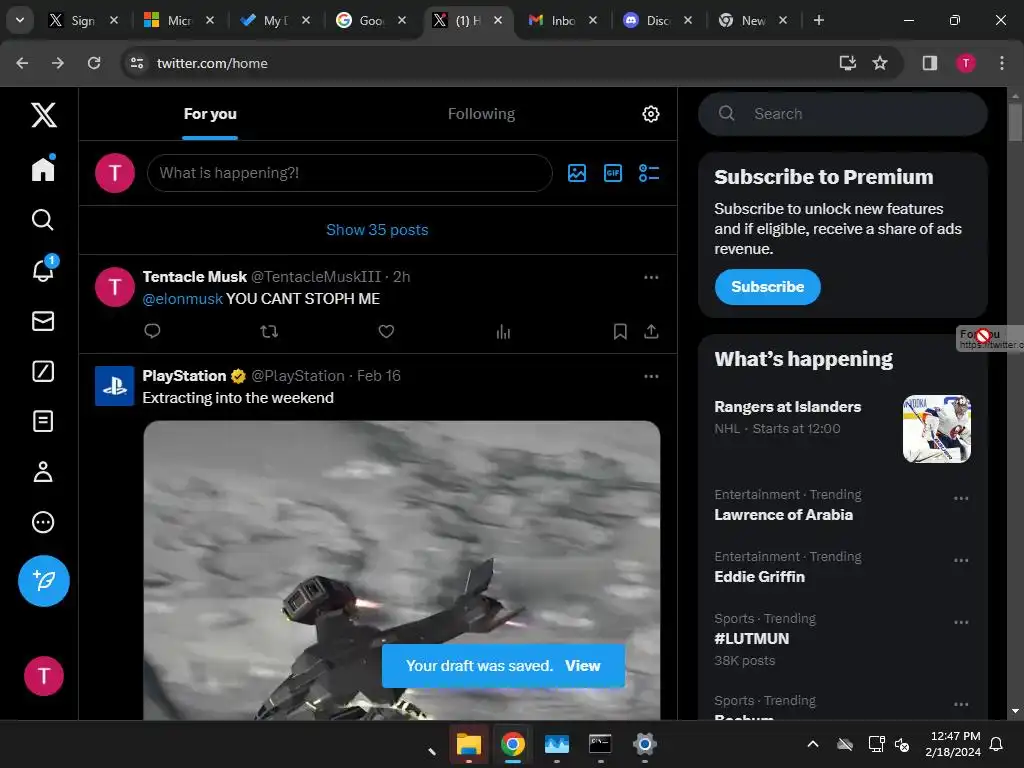Like Tentacle Musk's post
1024x768 pixels.
[x=386, y=332]
